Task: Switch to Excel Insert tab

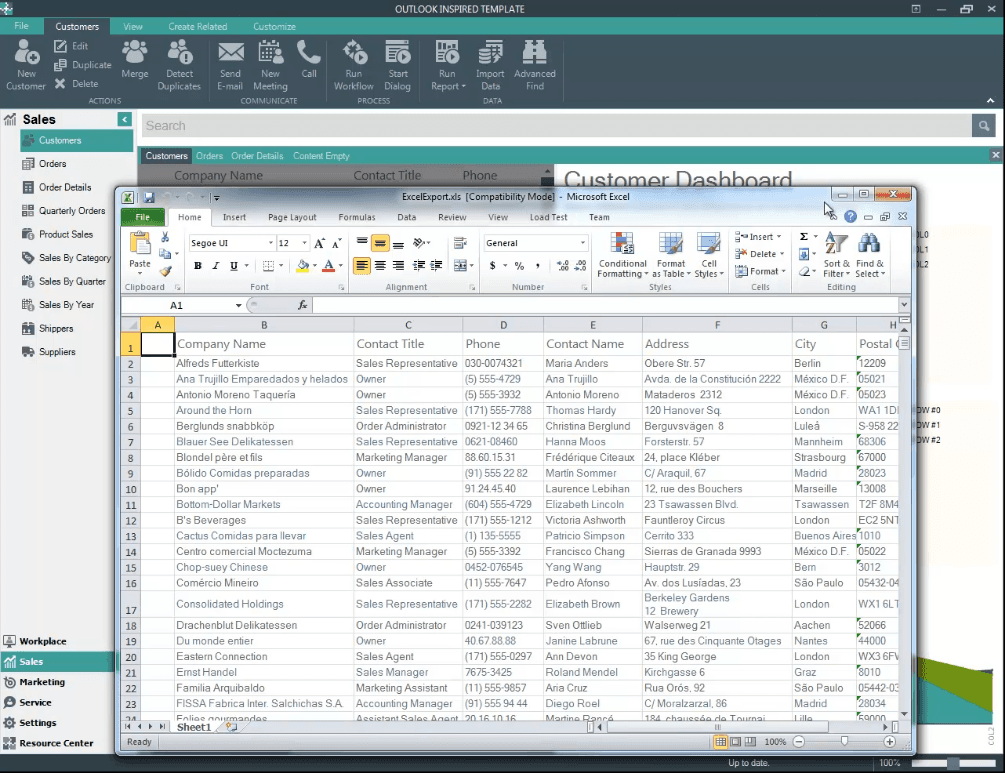Action: [x=234, y=217]
